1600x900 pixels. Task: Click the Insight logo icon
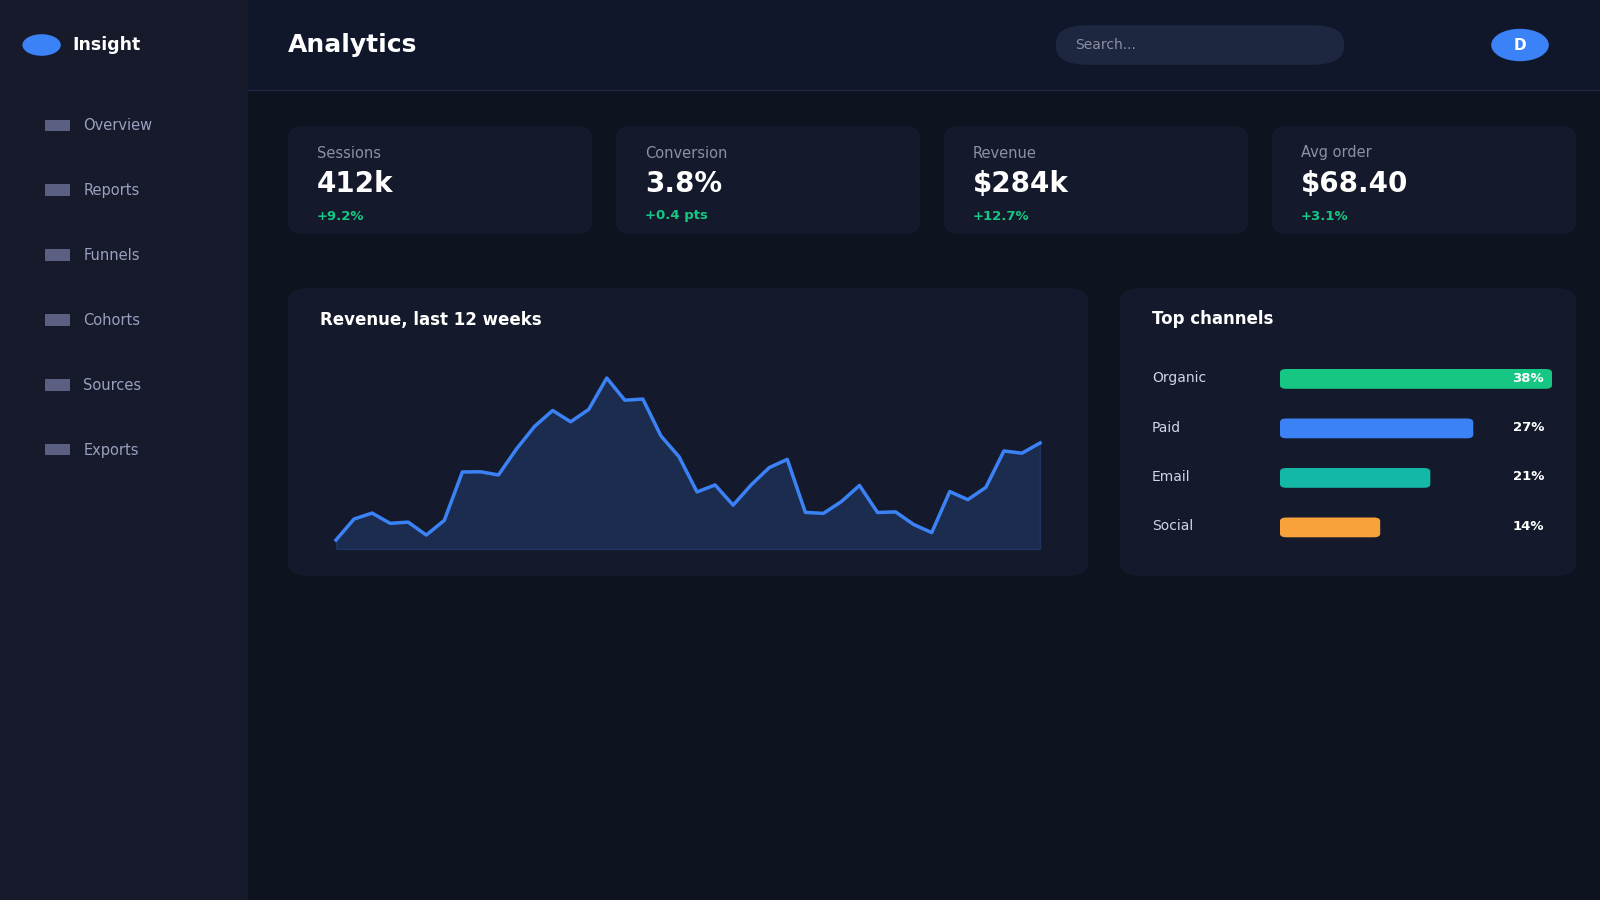click(41, 45)
